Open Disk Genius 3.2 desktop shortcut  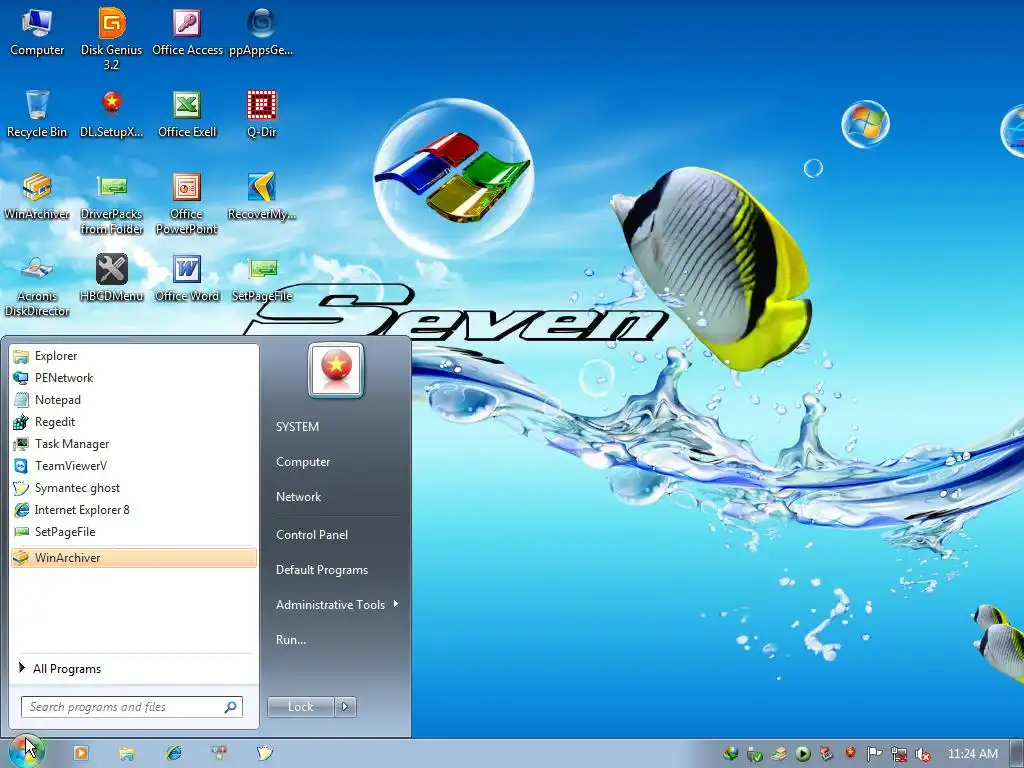pyautogui.click(x=112, y=39)
